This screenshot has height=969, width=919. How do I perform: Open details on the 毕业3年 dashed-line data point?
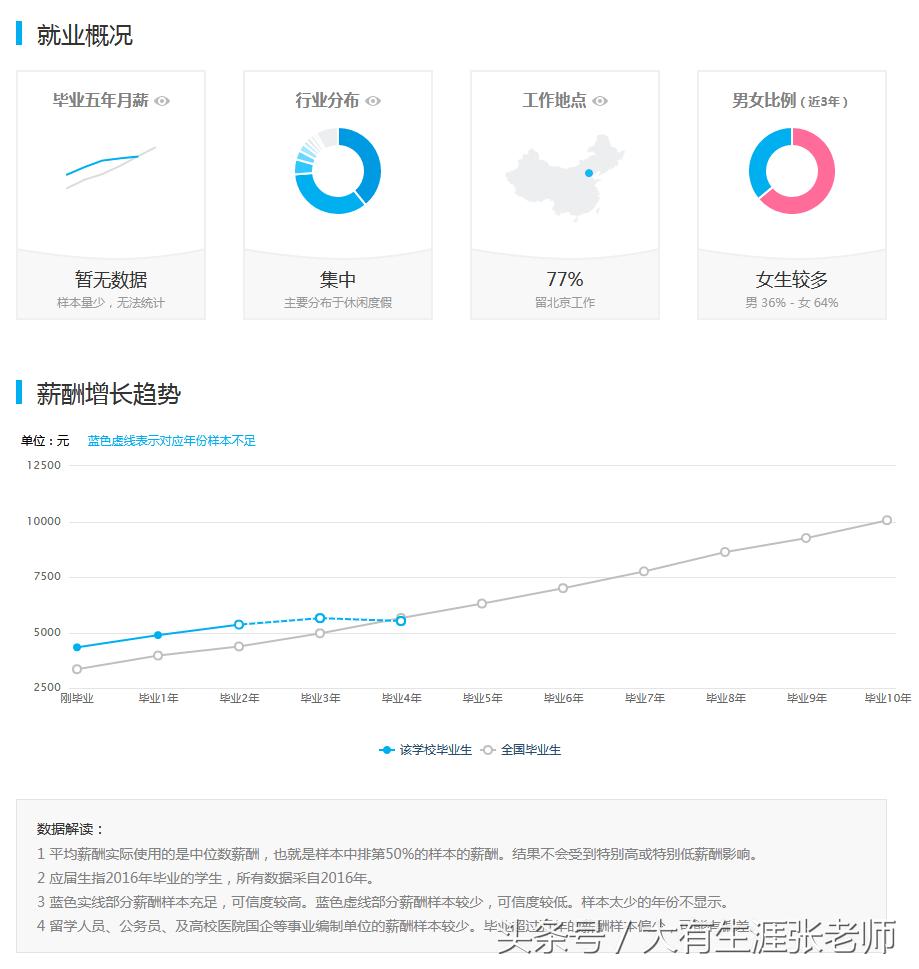coord(320,618)
